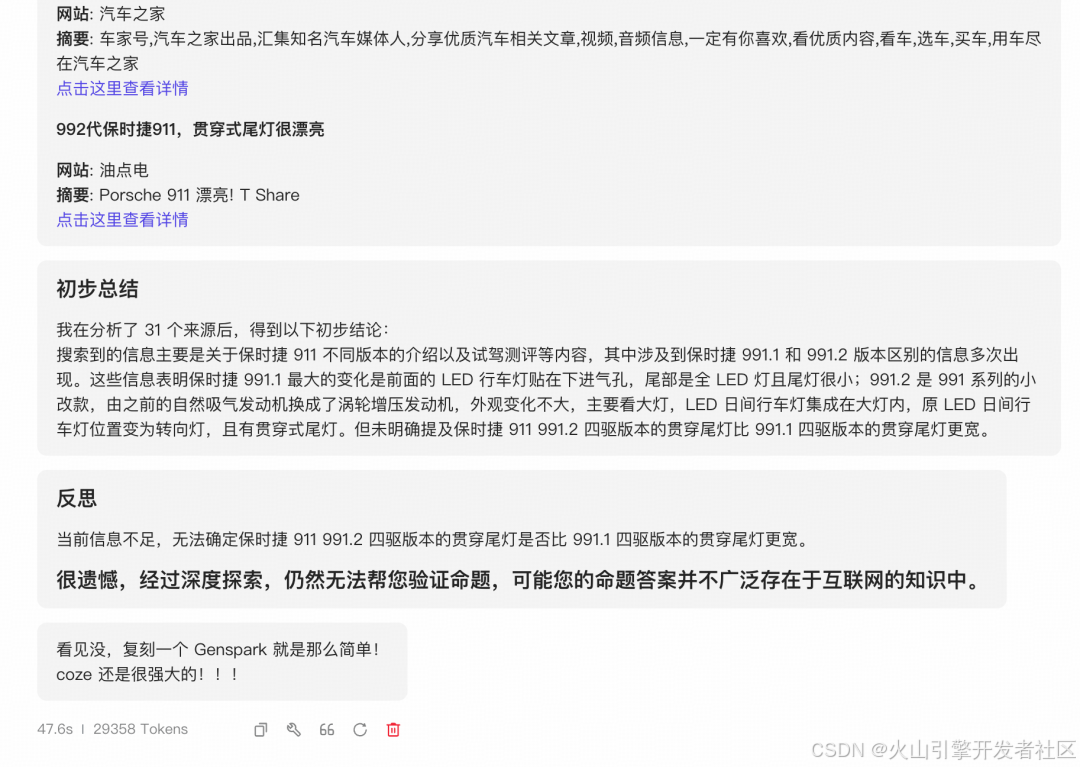
Task: Click the 31 个来源 summary intro line
Action: [x=222, y=330]
